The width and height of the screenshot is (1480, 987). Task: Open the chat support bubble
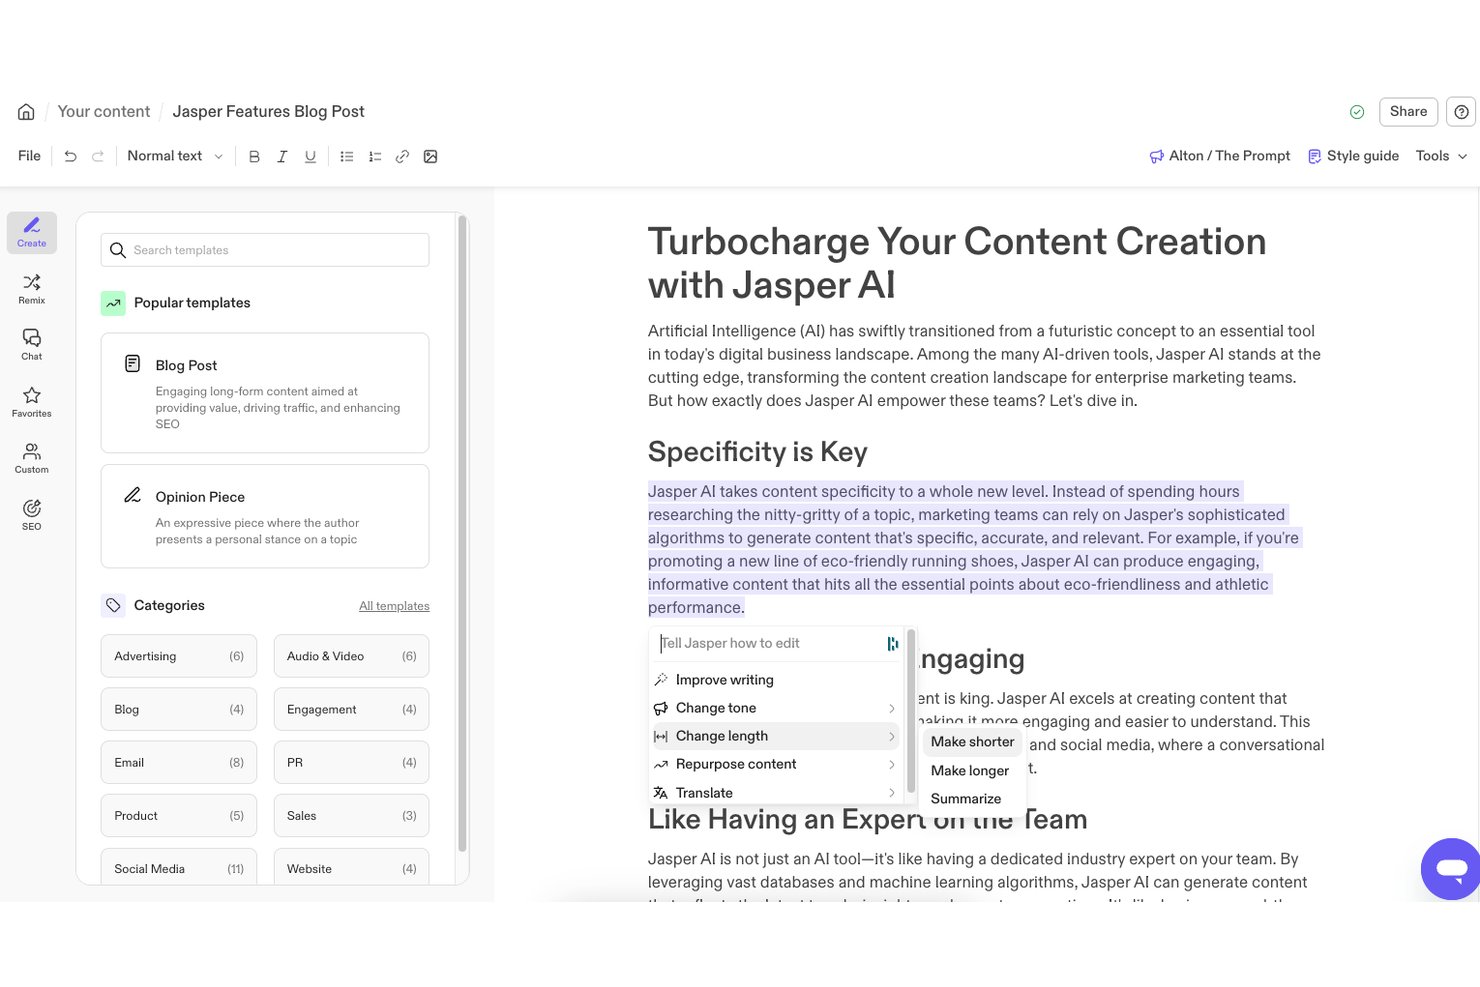coord(1451,868)
